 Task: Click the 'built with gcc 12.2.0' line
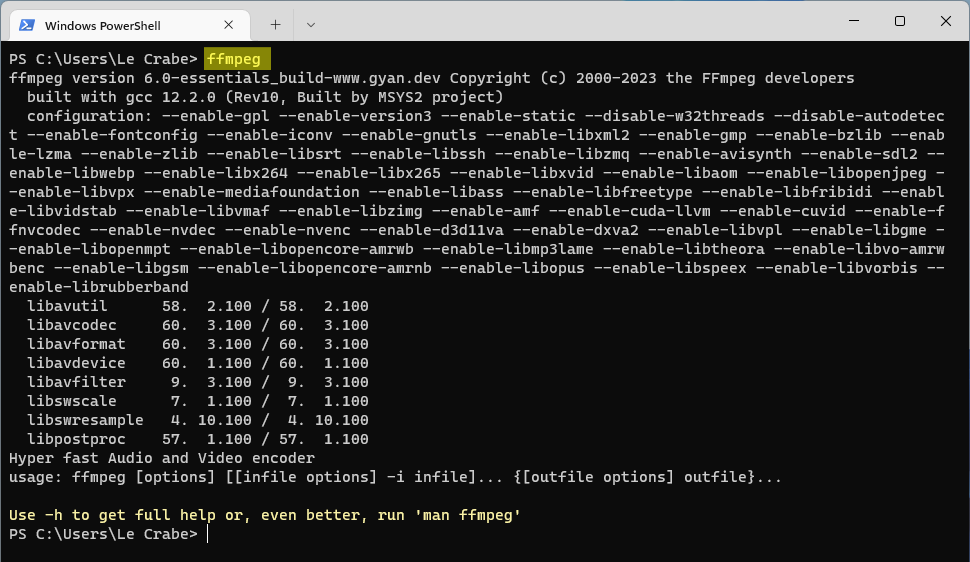click(x=265, y=97)
